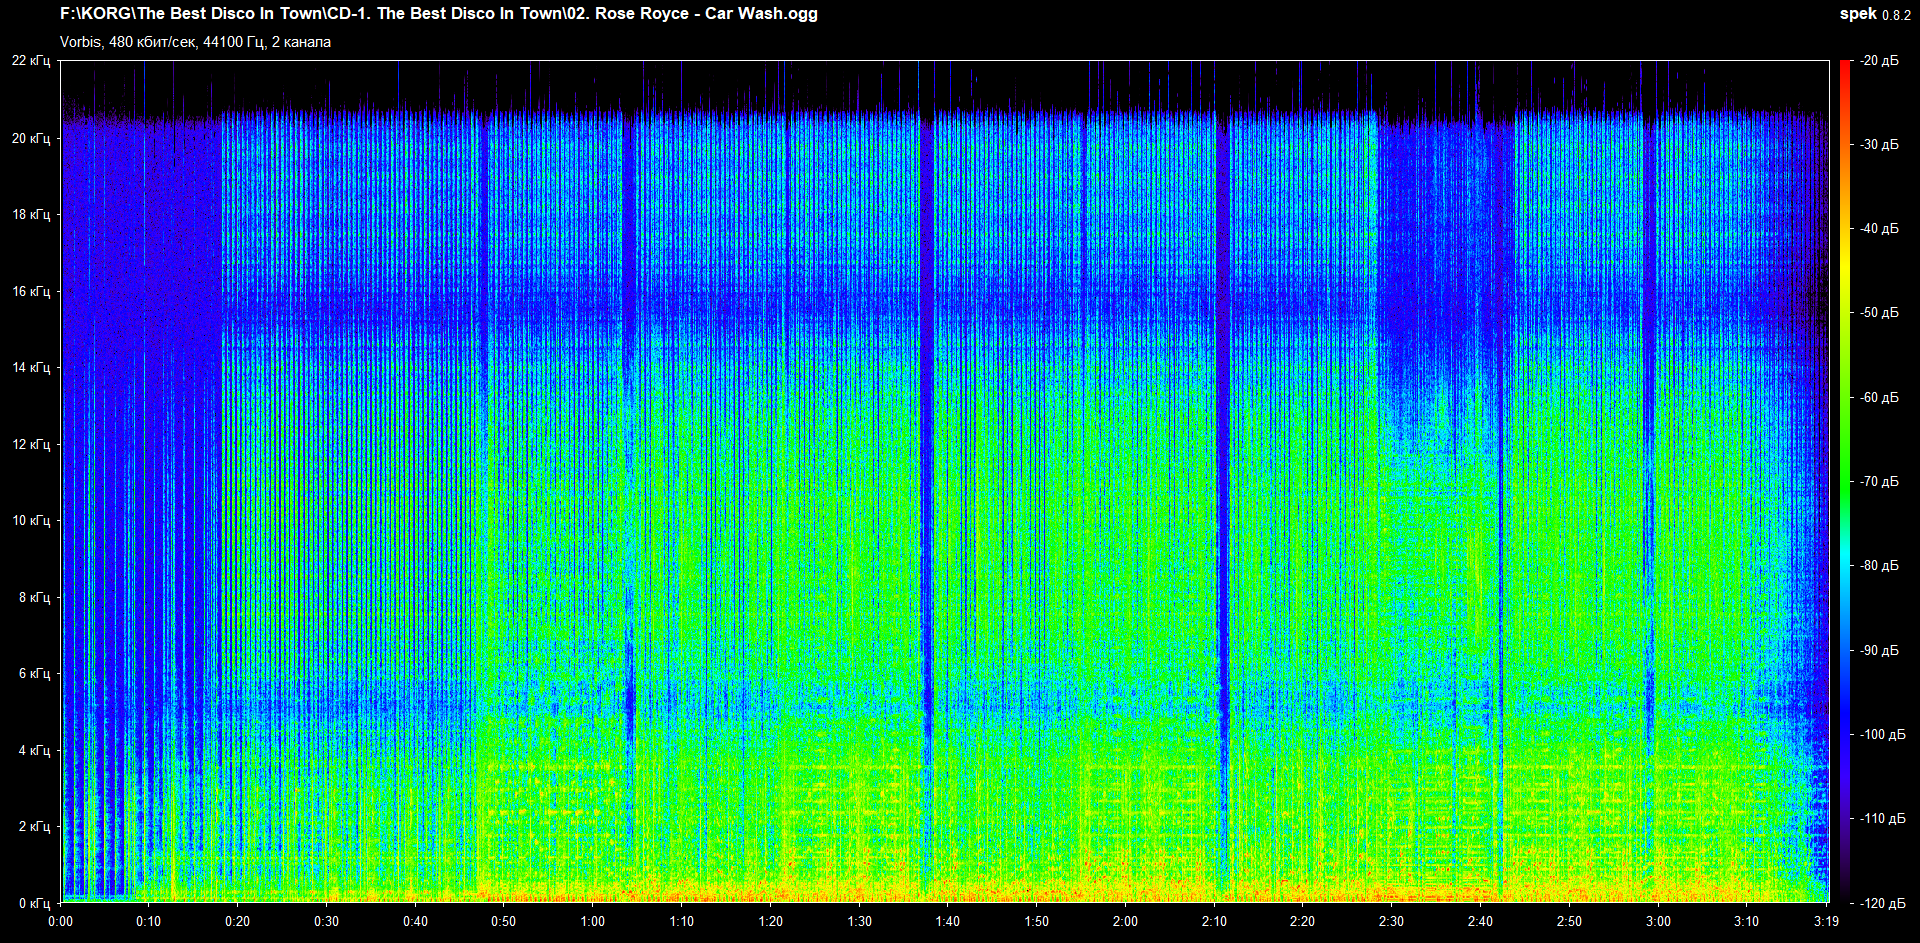The image size is (1920, 943).
Task: Click the -60 дБ legend label
Action: [x=1880, y=398]
